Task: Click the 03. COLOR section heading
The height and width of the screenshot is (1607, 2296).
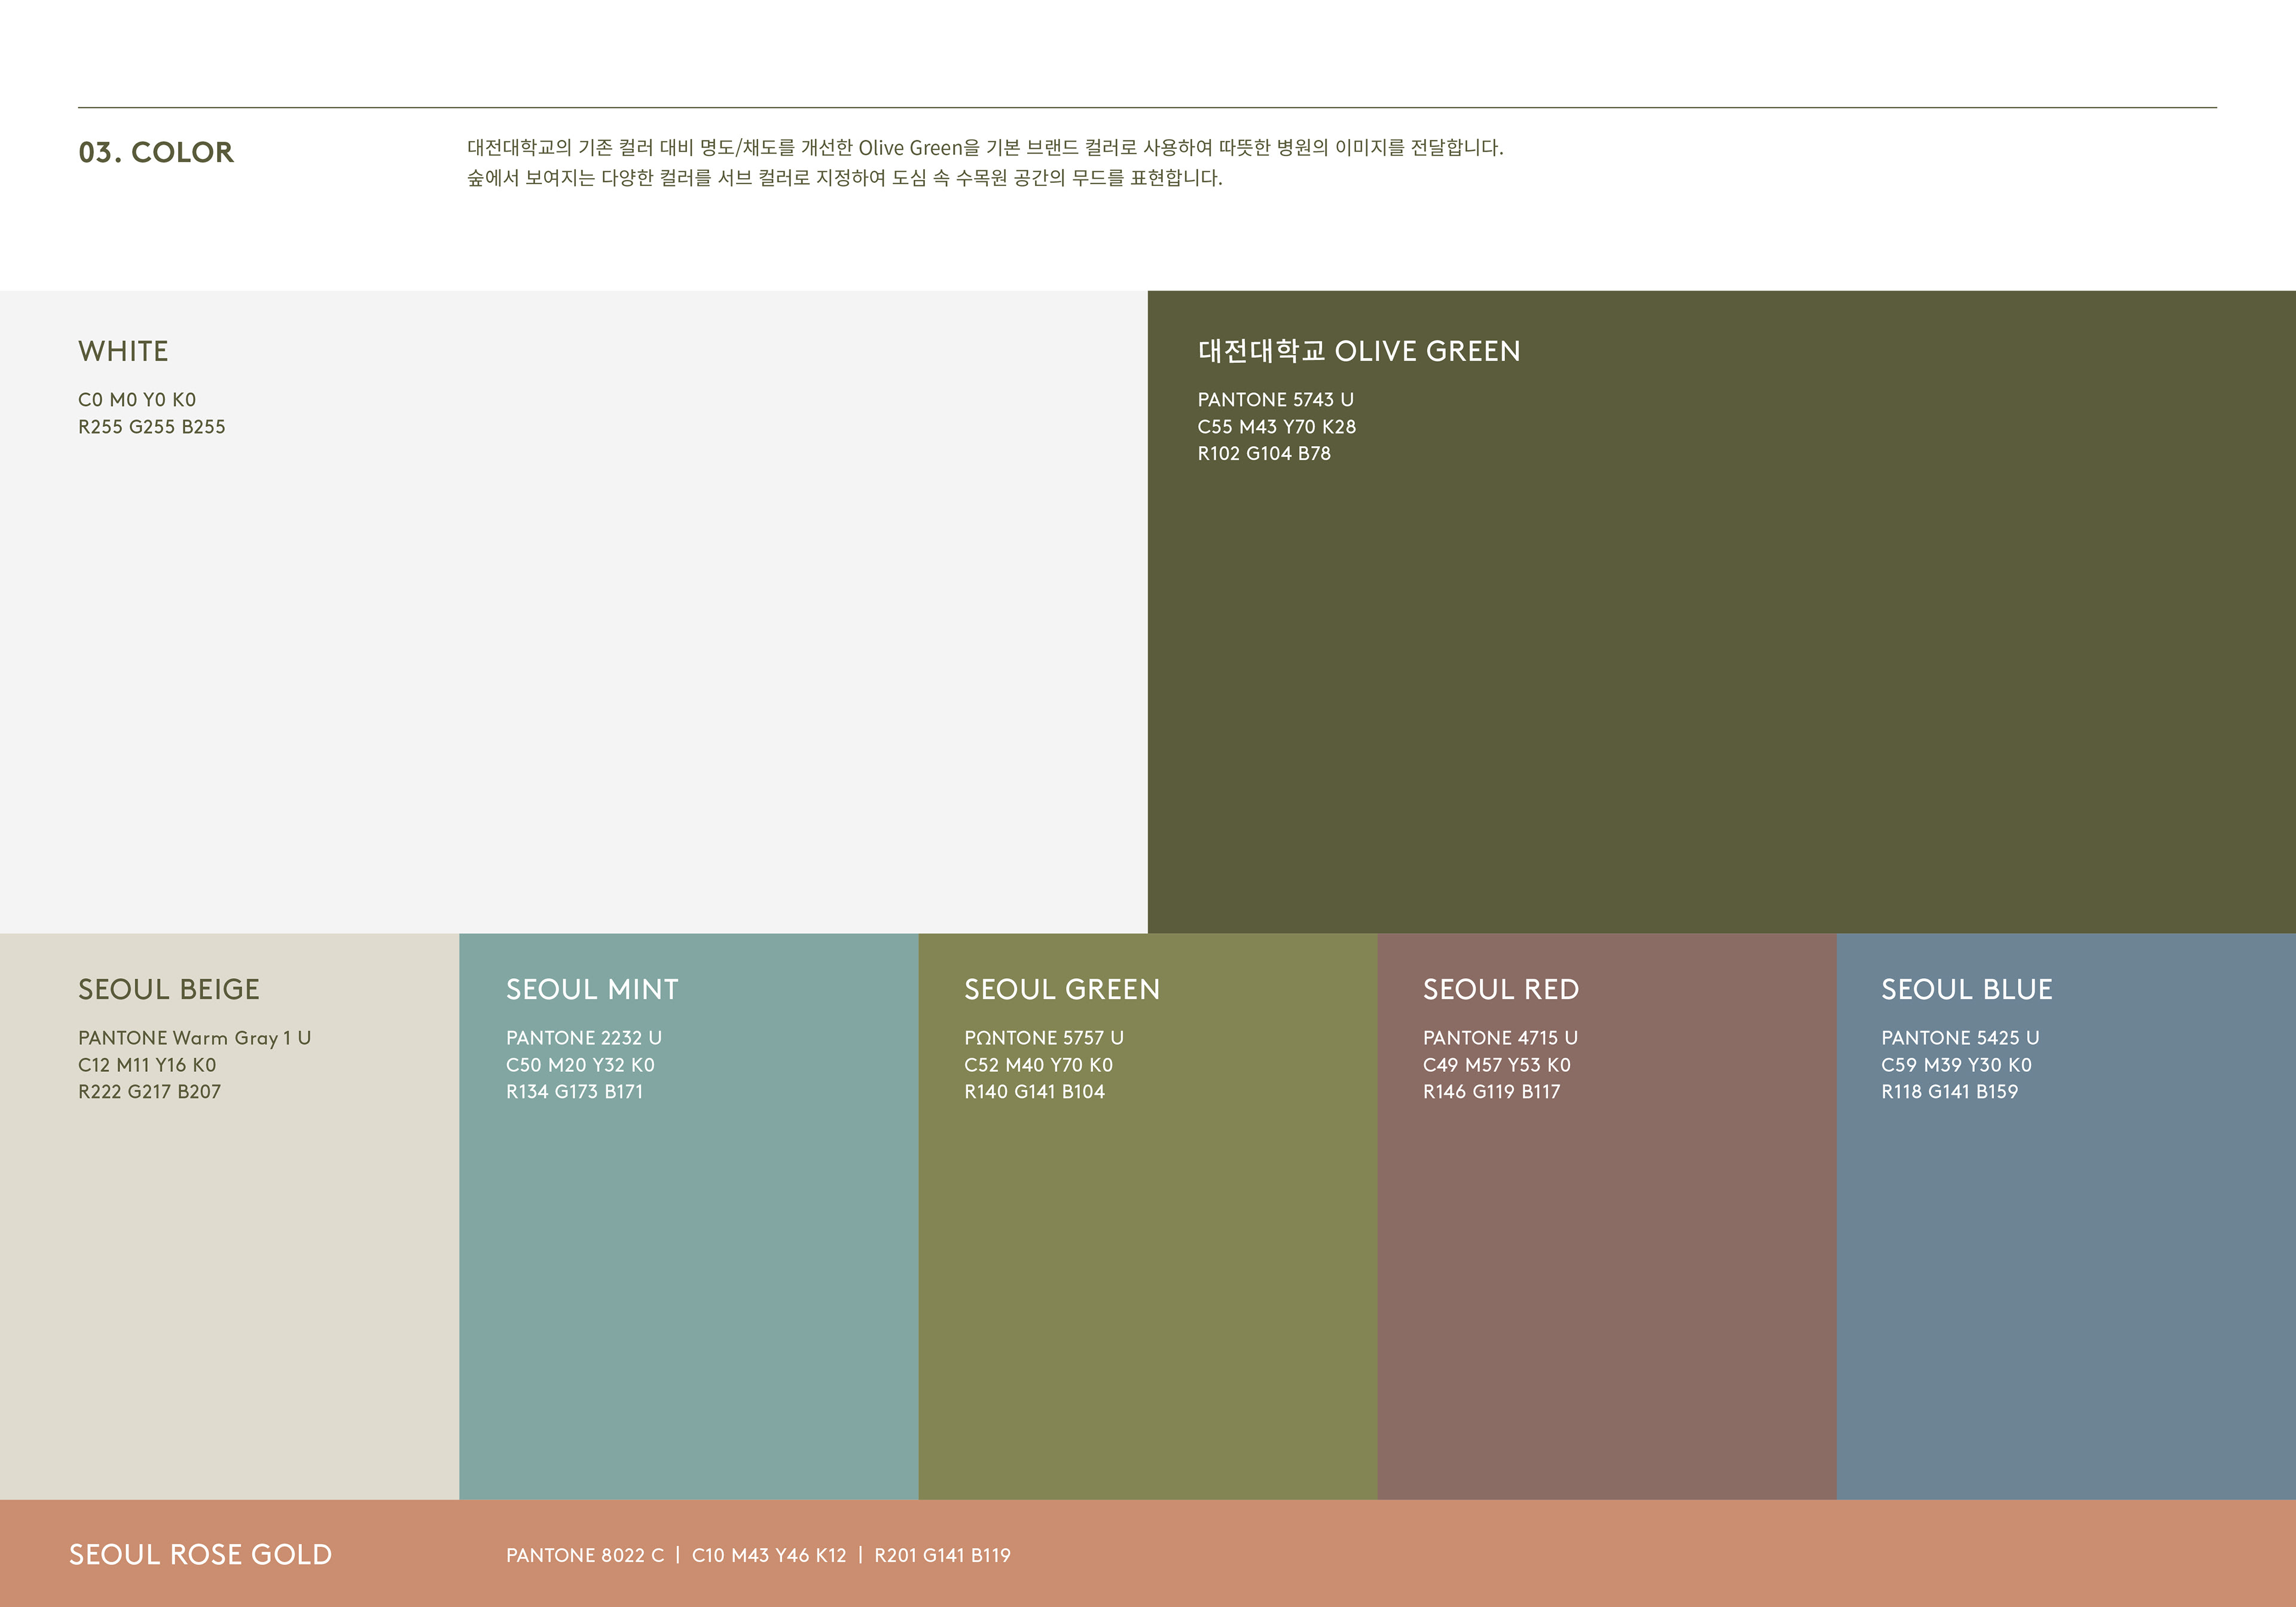Action: click(x=156, y=152)
